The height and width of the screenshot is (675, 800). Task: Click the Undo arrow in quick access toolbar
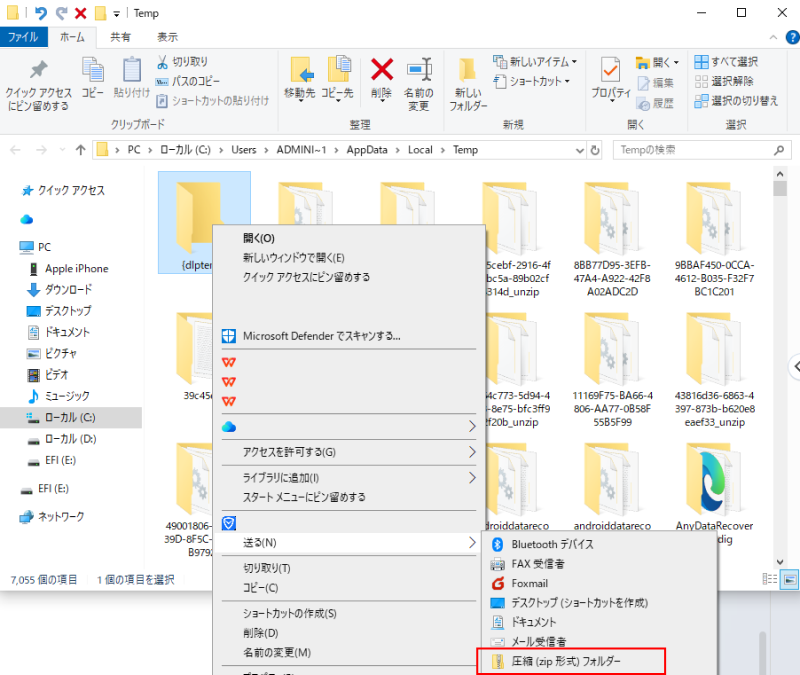[40, 13]
